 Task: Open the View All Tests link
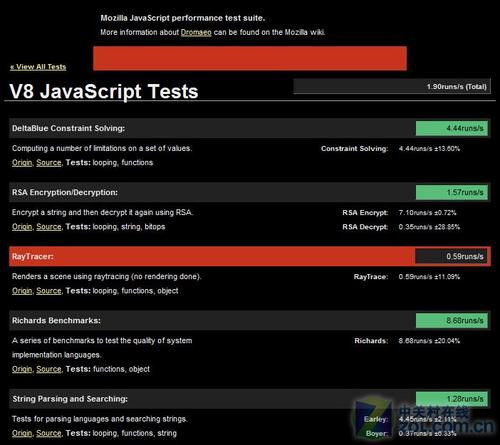click(x=38, y=67)
